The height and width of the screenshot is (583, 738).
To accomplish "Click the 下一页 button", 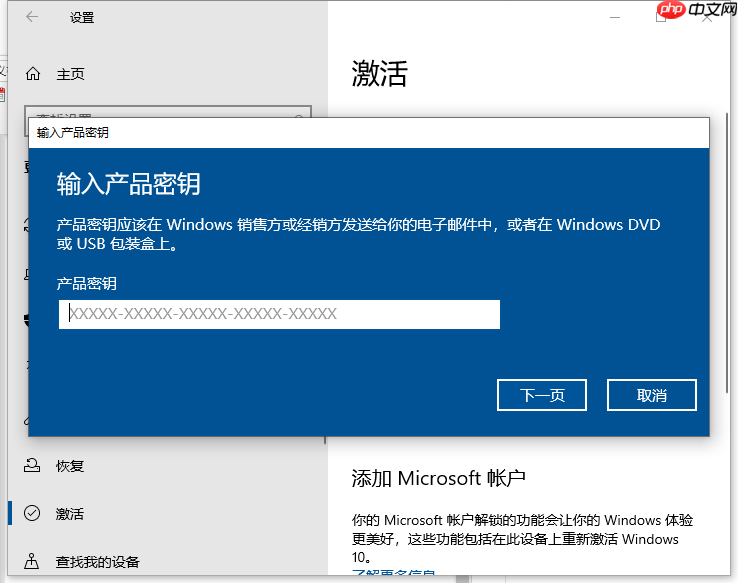I will (542, 395).
